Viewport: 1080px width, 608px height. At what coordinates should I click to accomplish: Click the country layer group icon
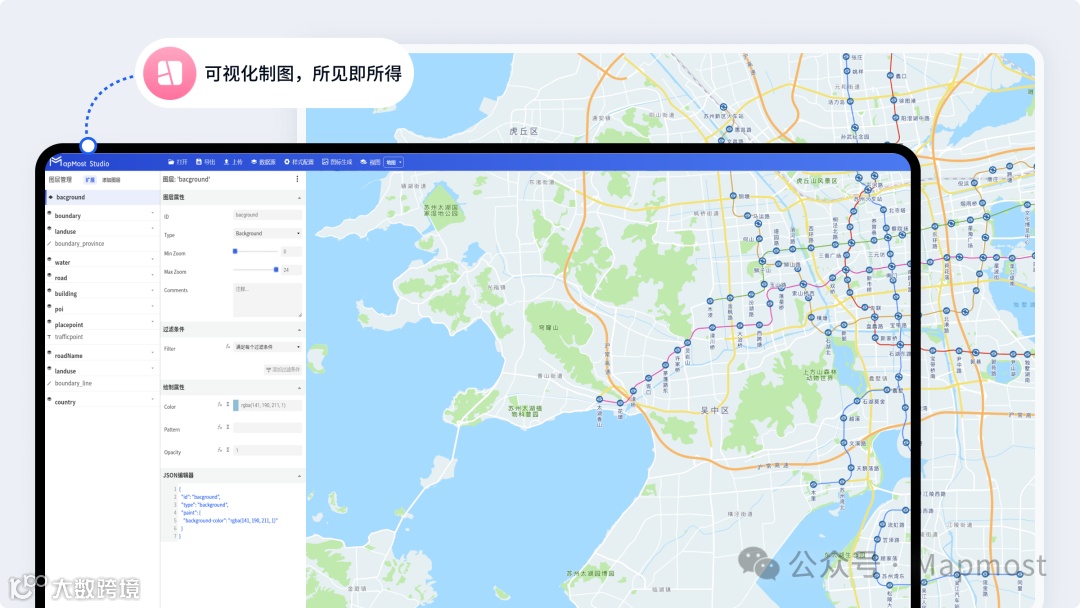[x=50, y=399]
